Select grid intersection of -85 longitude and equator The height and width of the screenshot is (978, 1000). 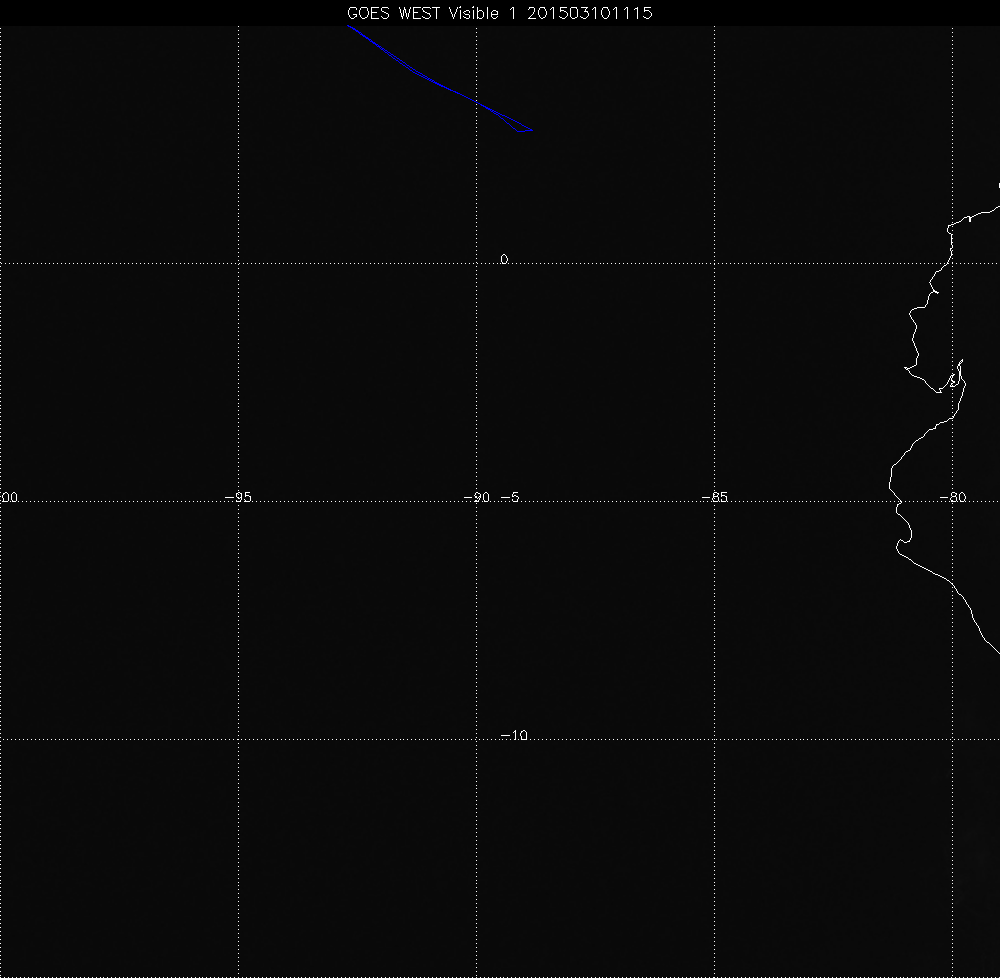pyautogui.click(x=714, y=263)
